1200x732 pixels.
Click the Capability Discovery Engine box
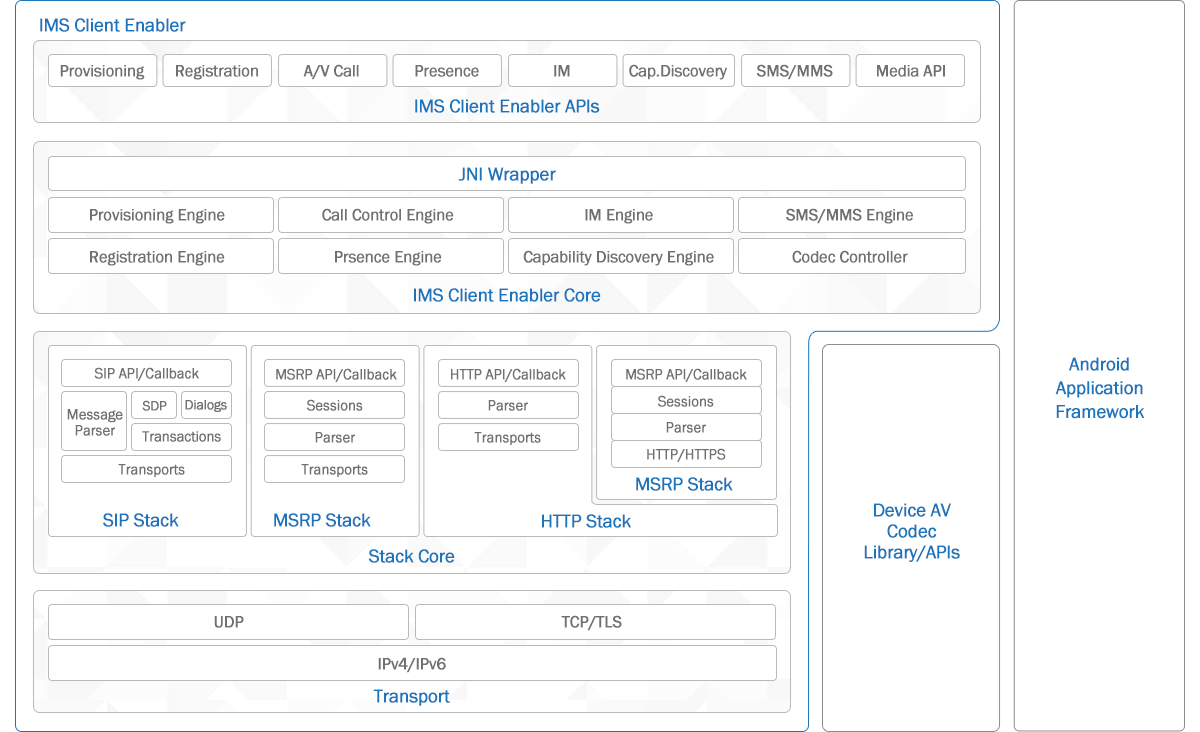click(x=621, y=256)
